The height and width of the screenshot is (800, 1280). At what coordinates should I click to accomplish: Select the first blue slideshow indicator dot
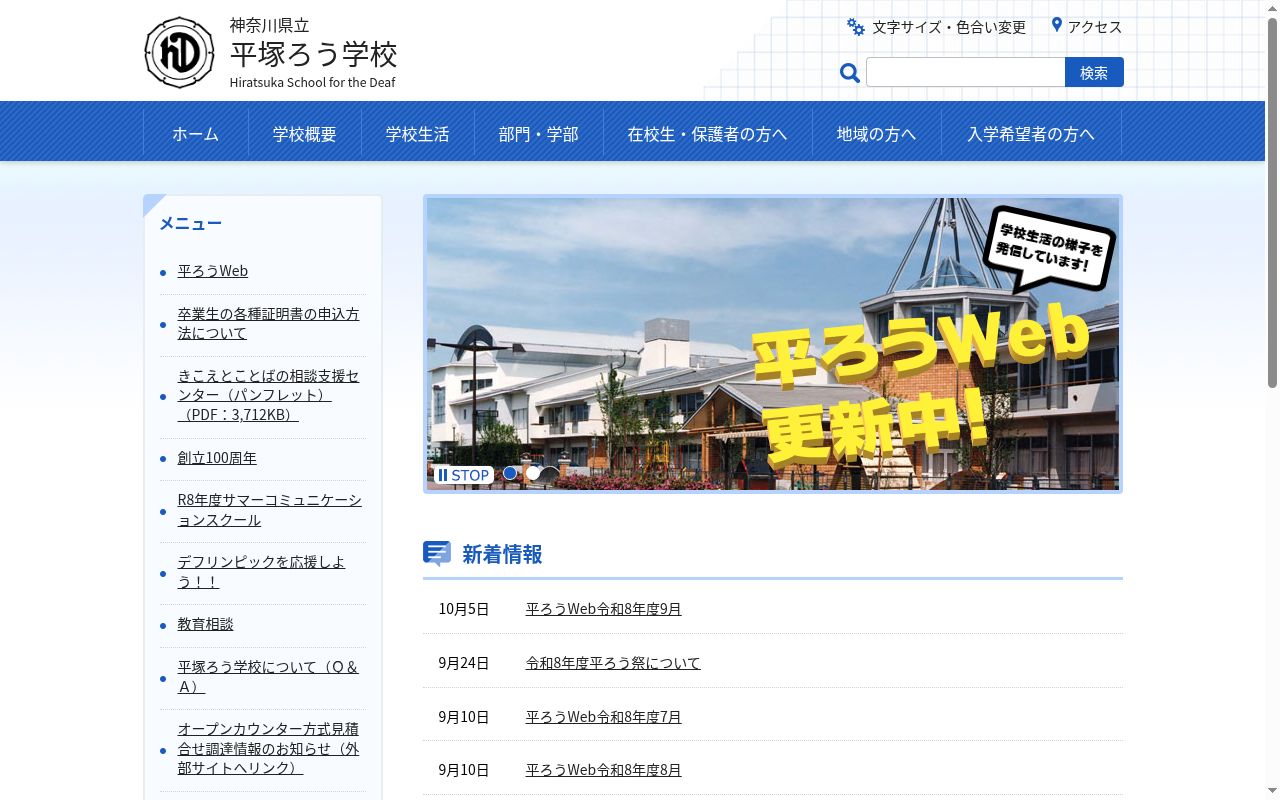(x=510, y=473)
